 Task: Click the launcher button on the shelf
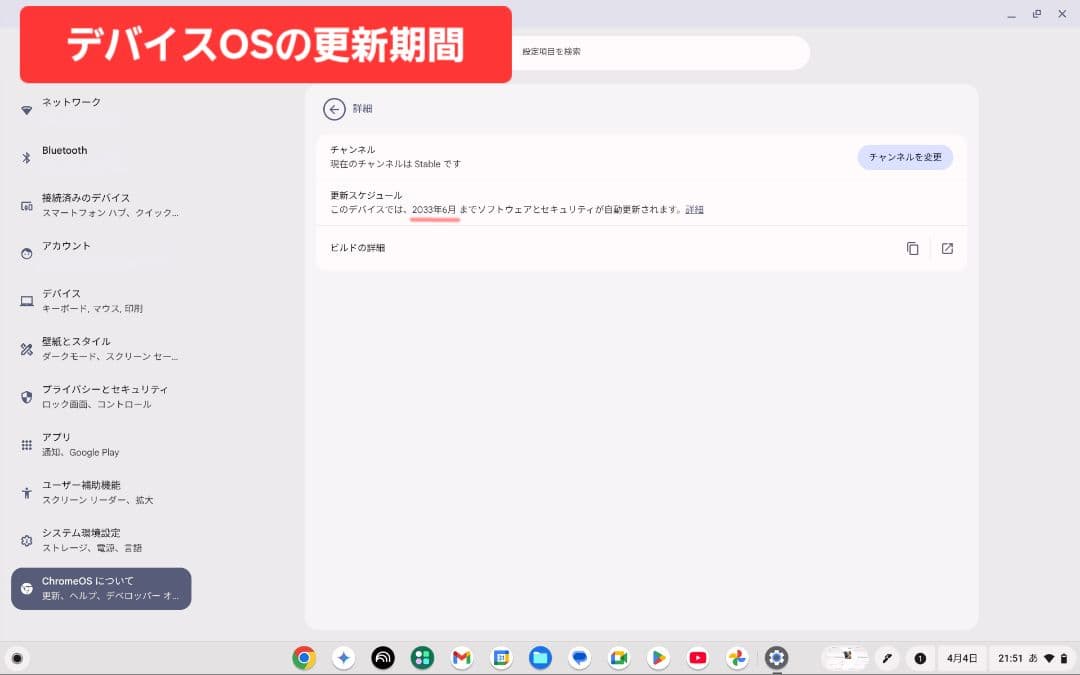pos(16,658)
